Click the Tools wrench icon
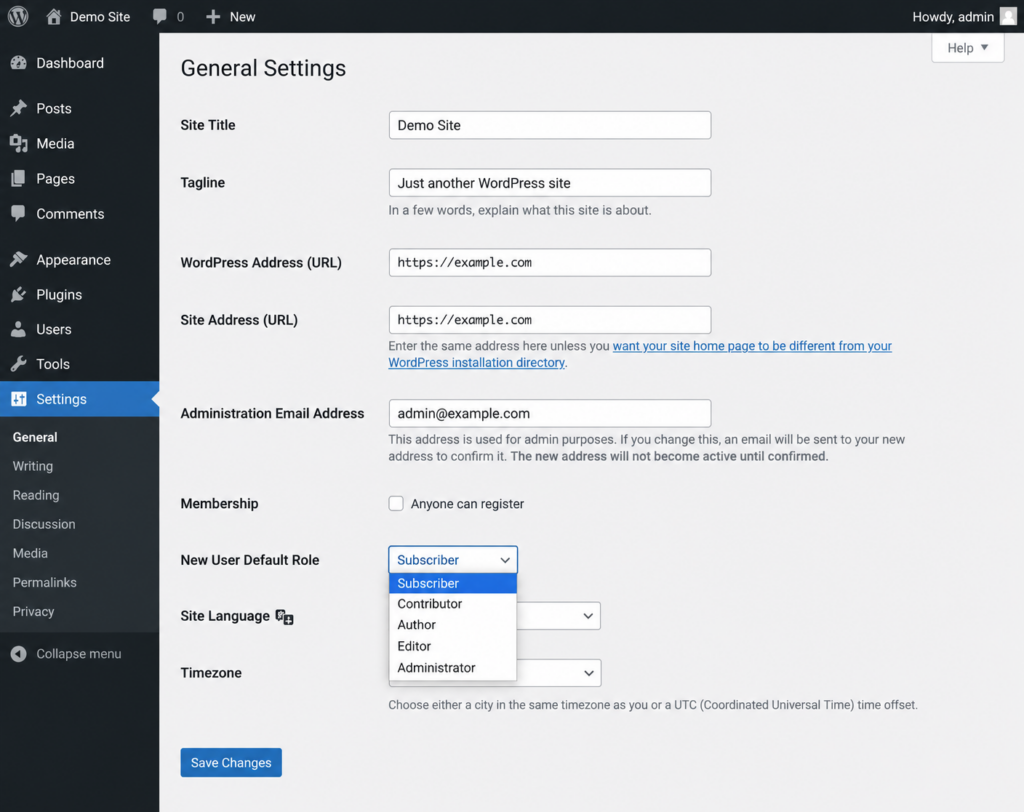Screen dimensions: 1024x812 (x=18, y=364)
